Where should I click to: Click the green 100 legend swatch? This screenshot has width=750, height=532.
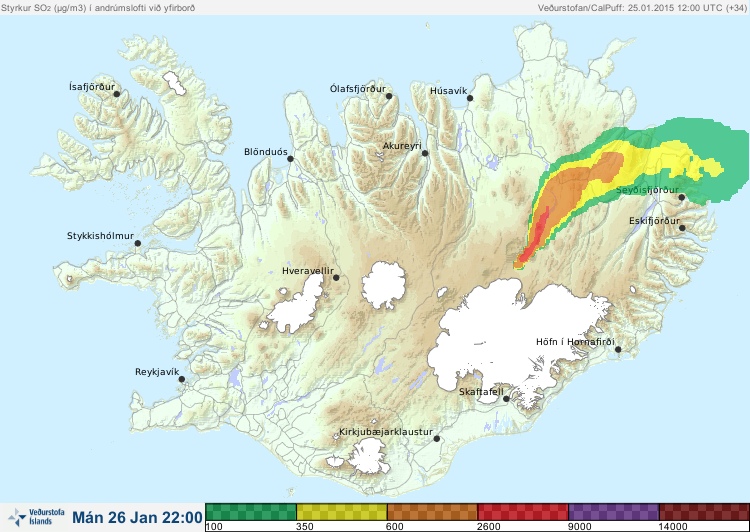click(251, 512)
